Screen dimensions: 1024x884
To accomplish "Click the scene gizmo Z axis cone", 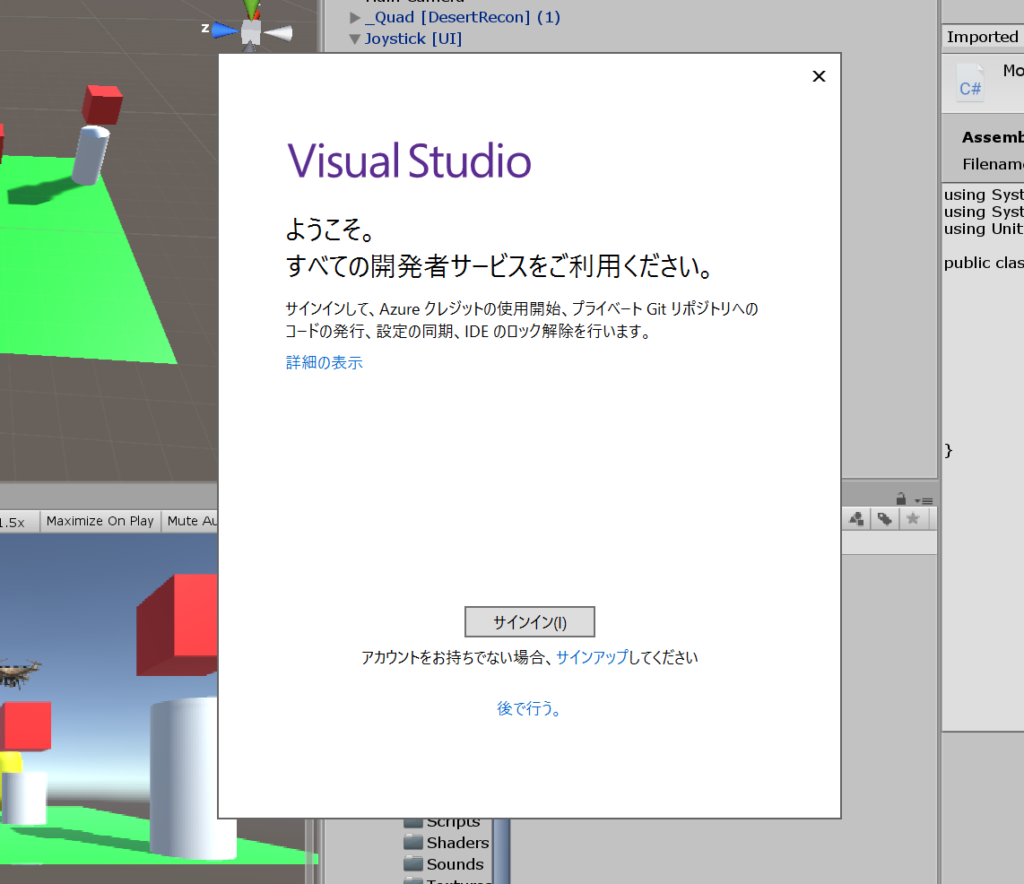I will 223,30.
